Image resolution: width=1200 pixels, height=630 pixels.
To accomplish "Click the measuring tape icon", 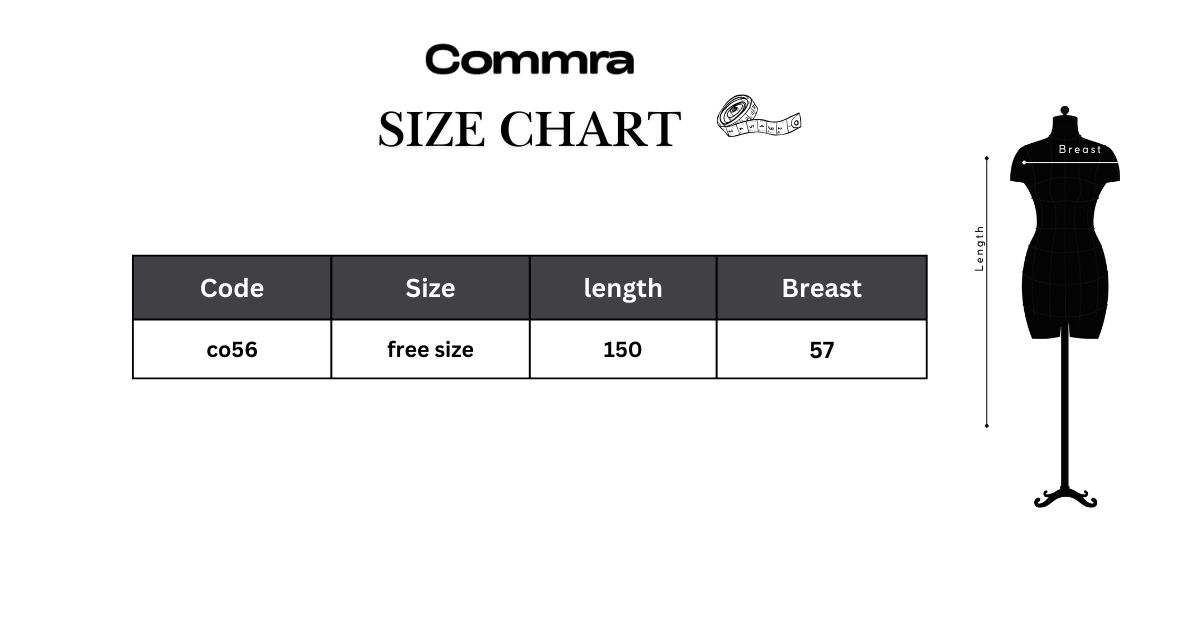I will pos(760,118).
